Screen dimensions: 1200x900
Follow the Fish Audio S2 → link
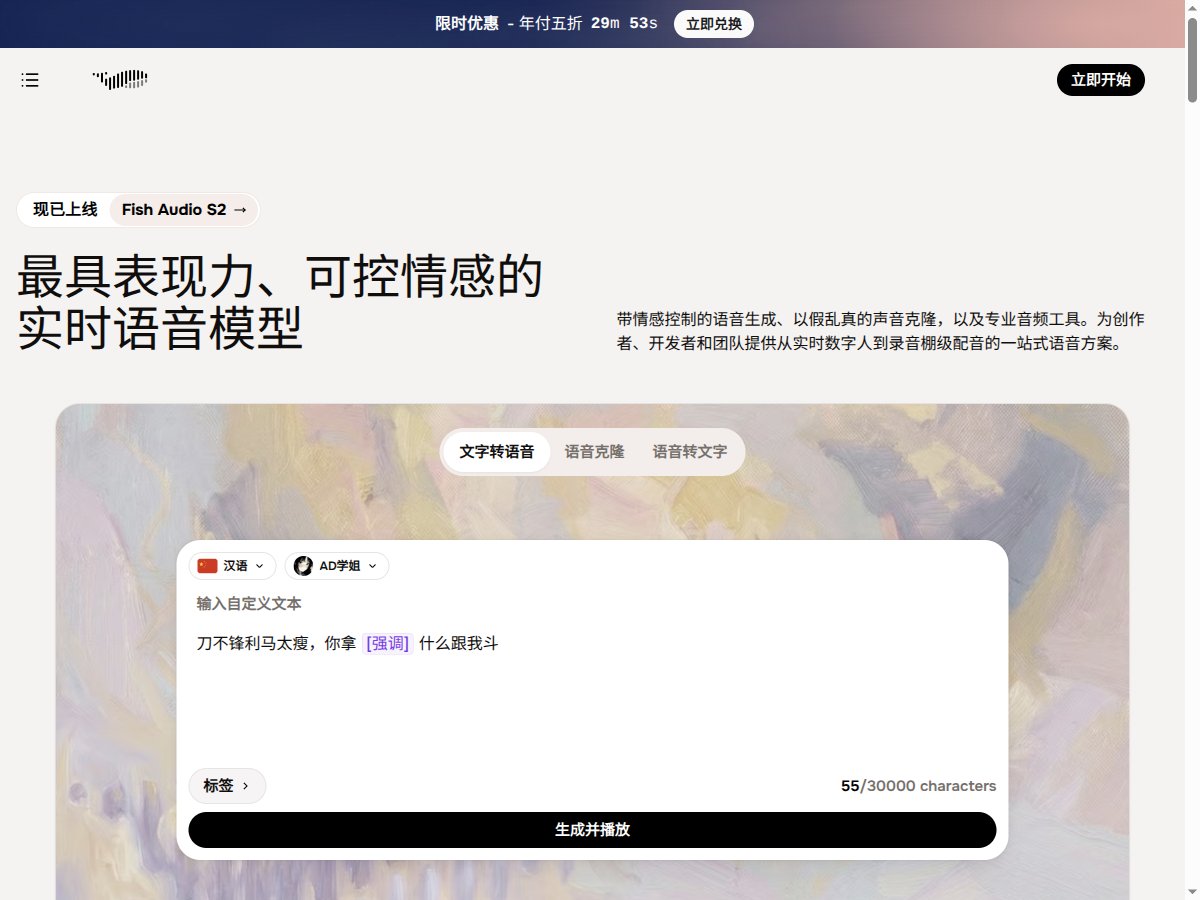[x=184, y=210]
